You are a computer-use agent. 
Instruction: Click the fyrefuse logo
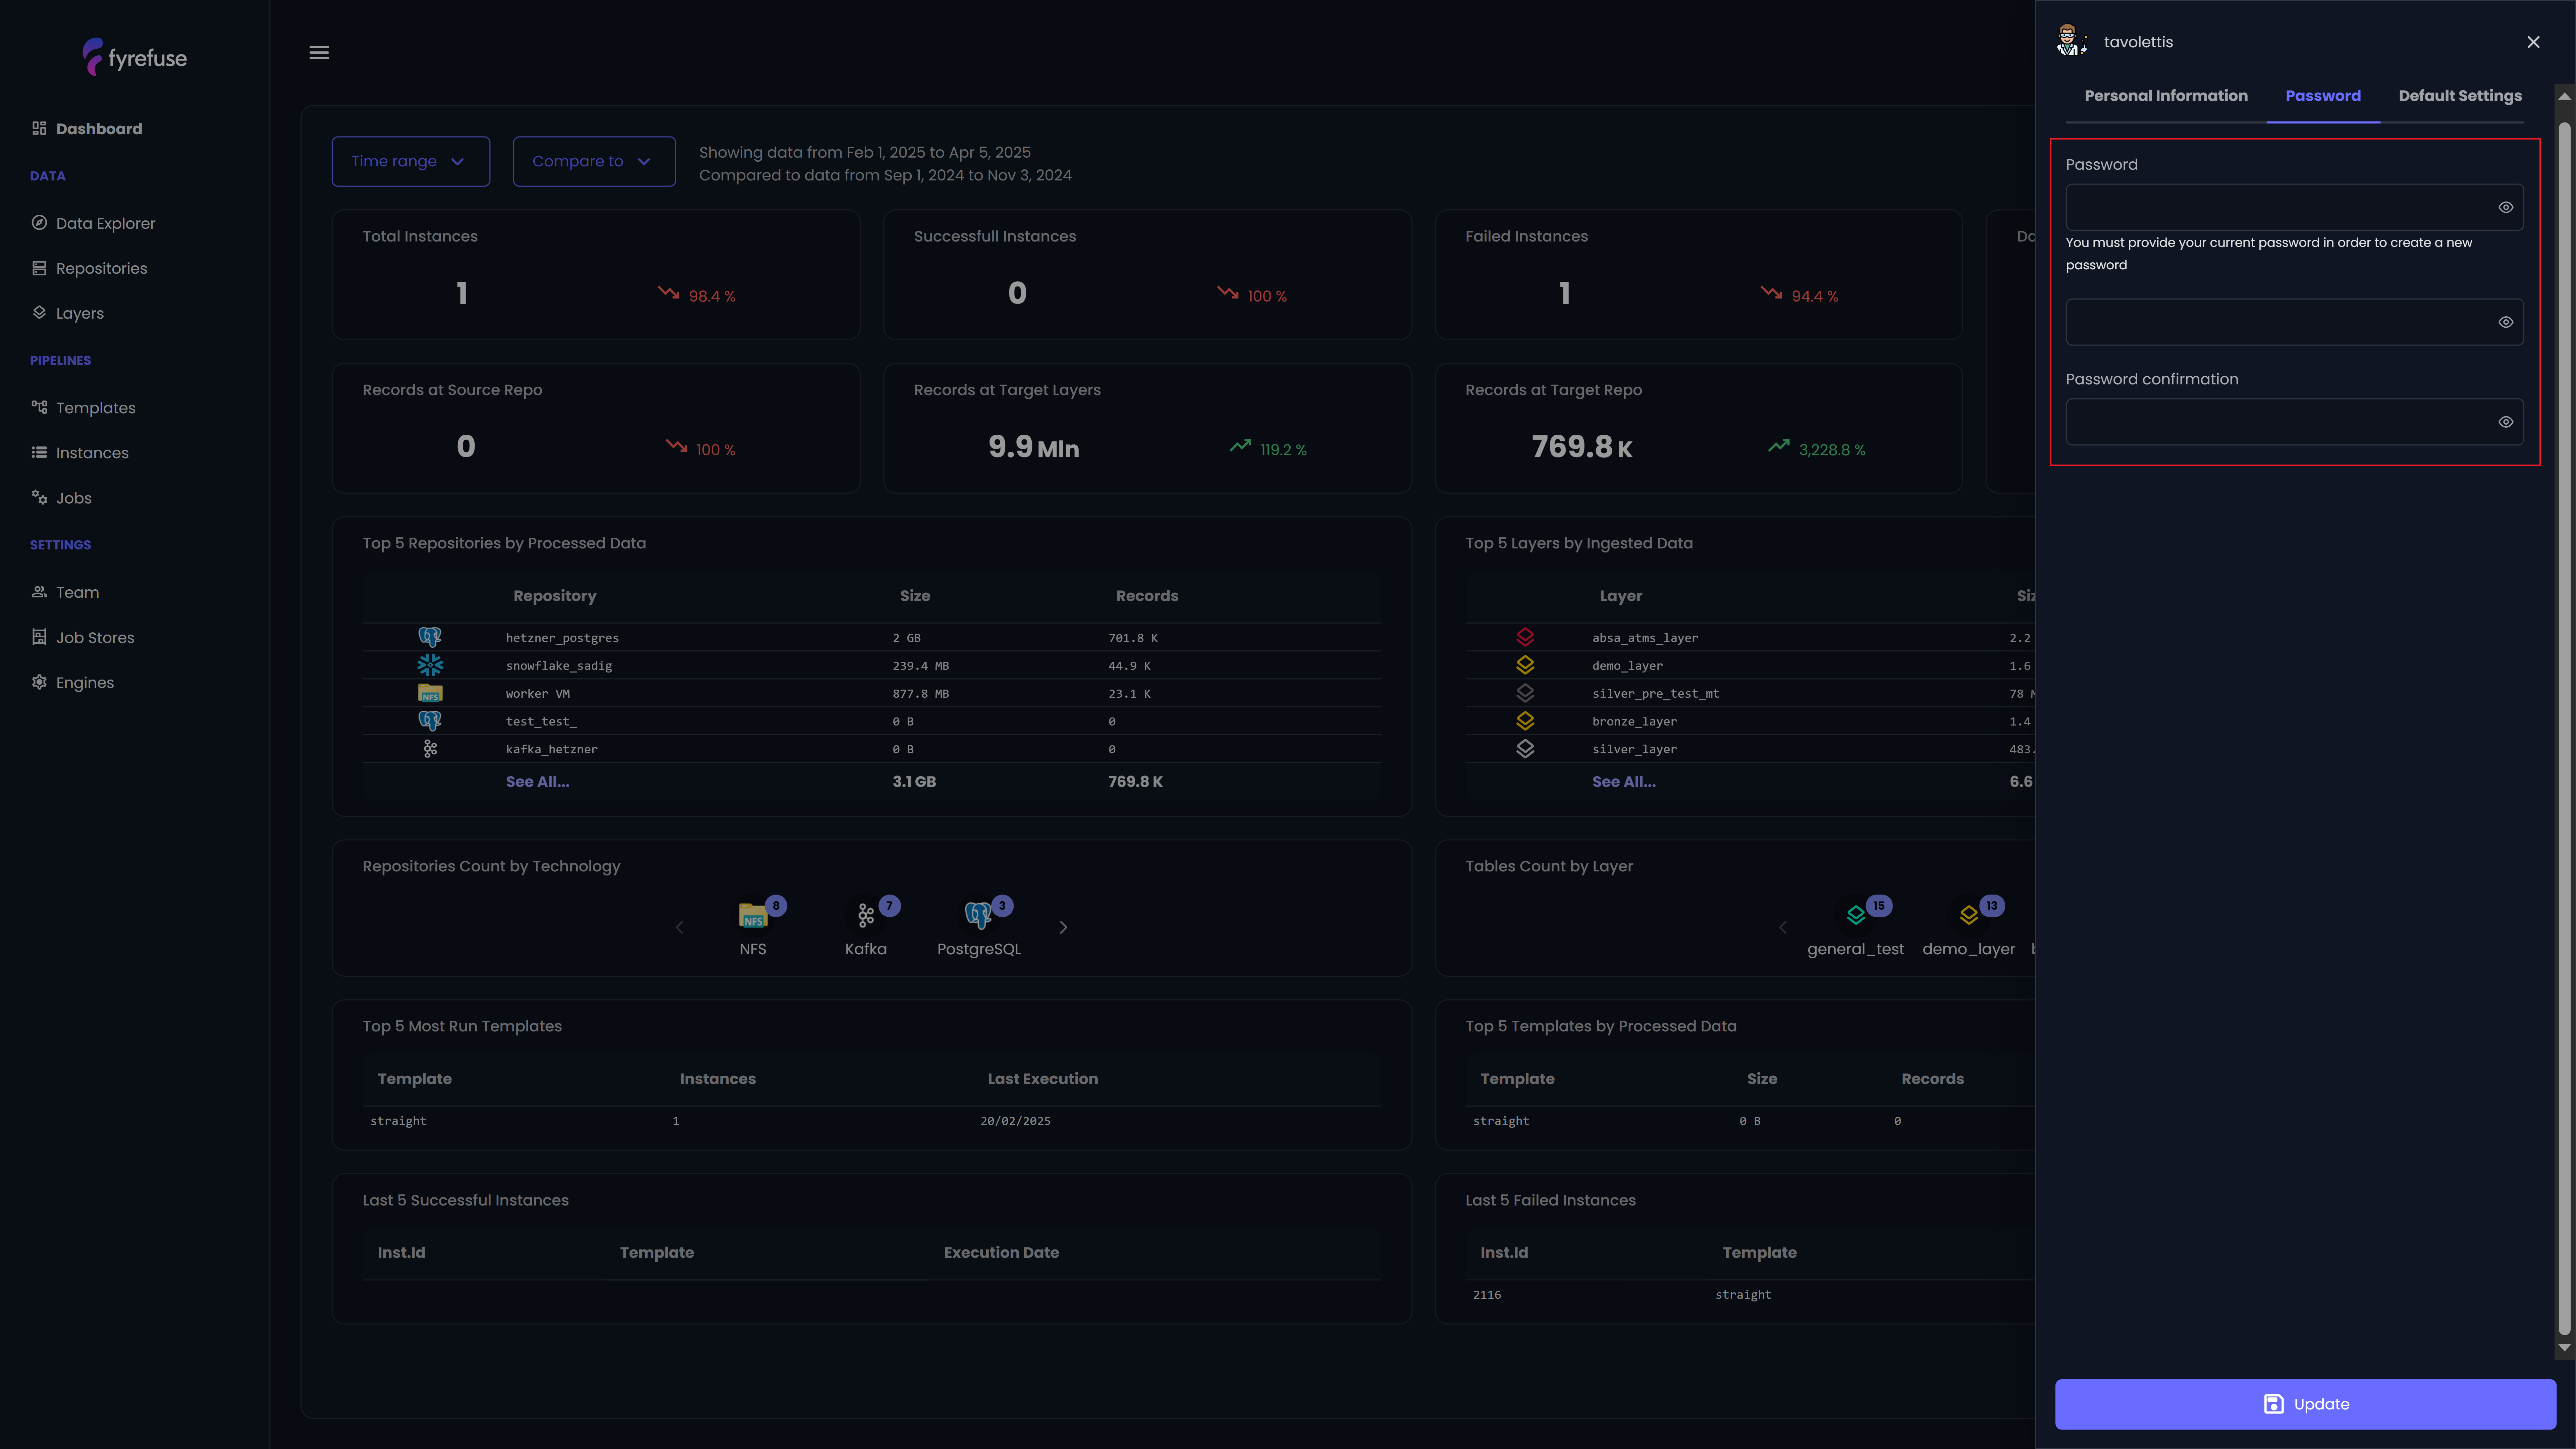[x=134, y=57]
